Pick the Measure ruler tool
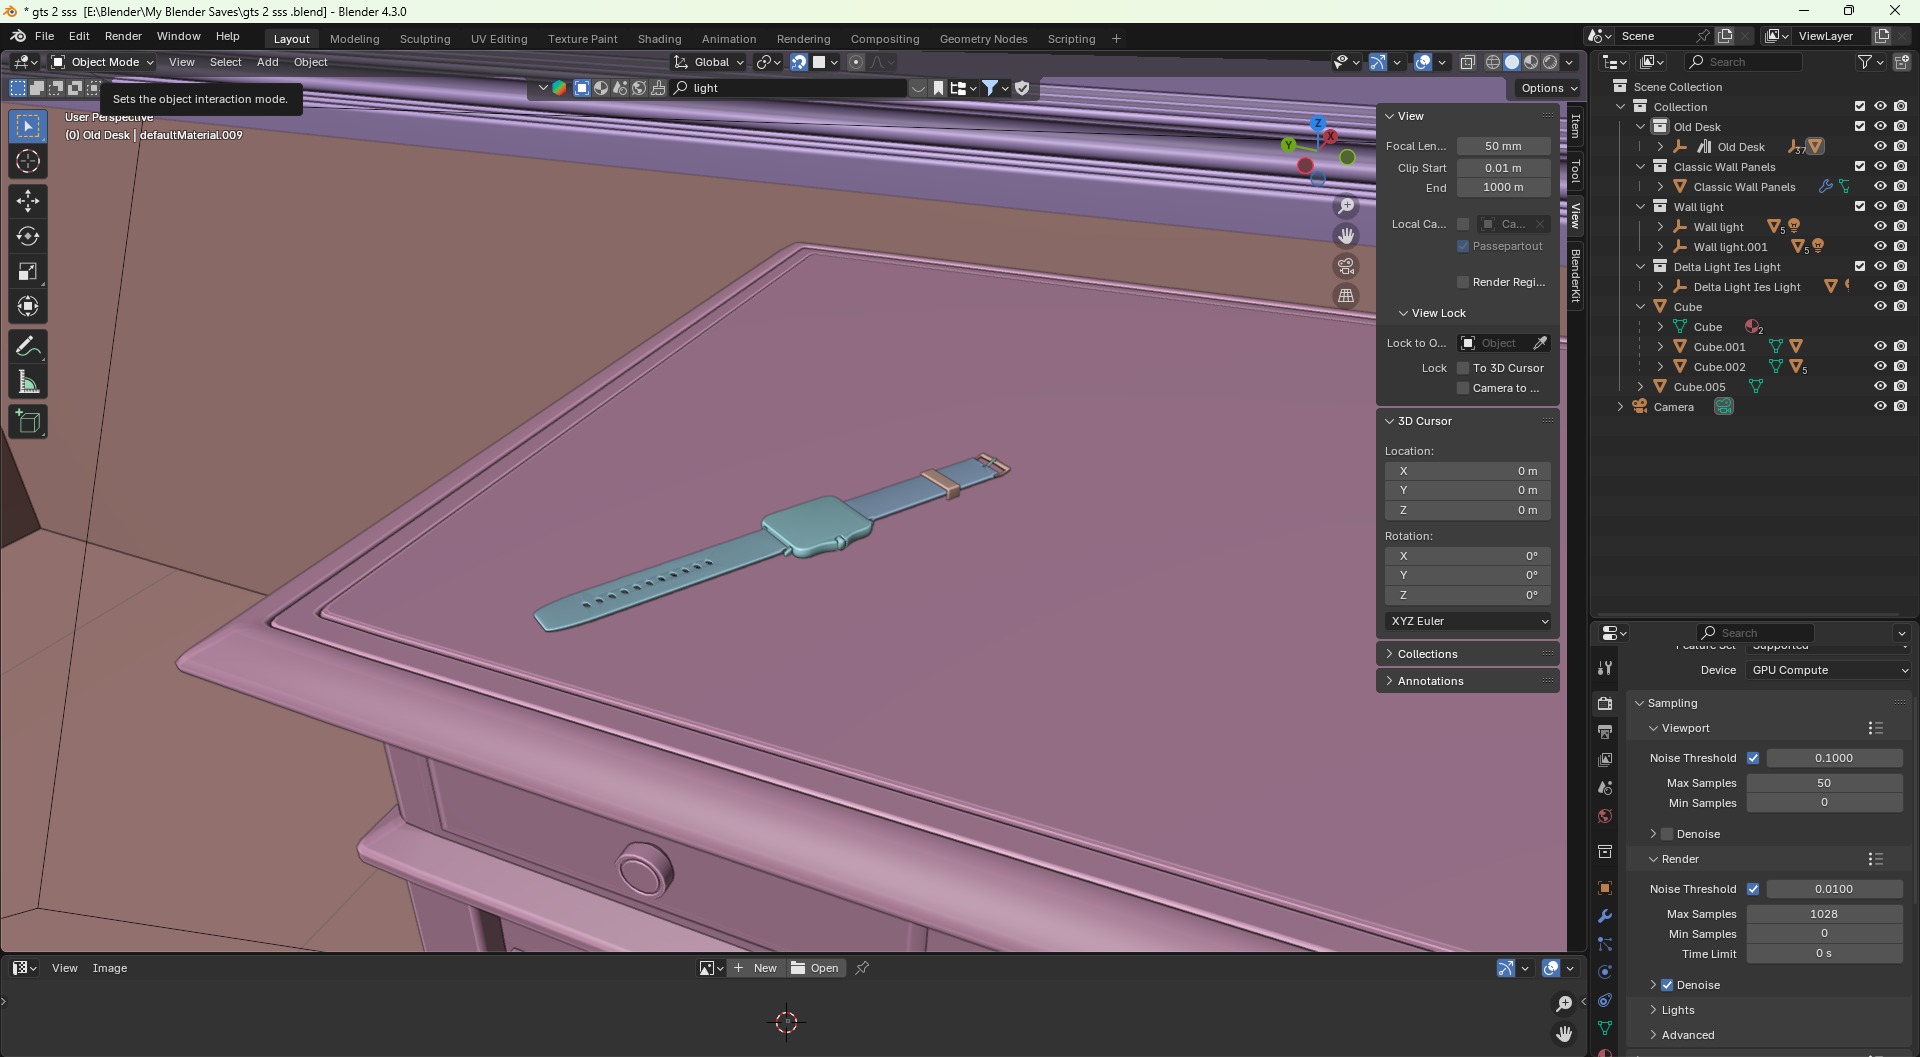Viewport: 1920px width, 1057px height. coord(28,382)
